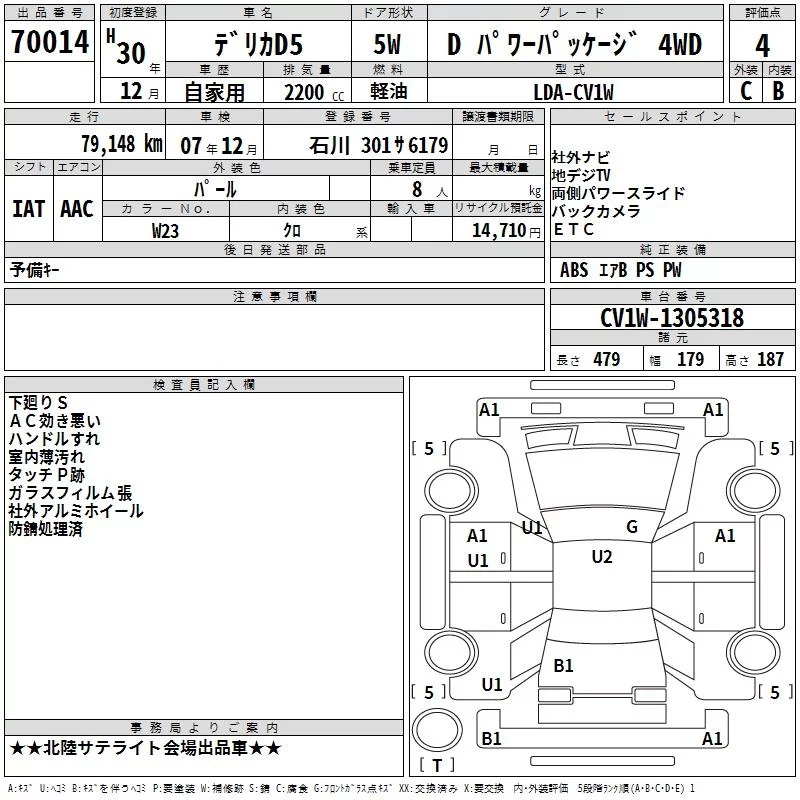Select the fuel type 軽油
The width and height of the screenshot is (800, 800).
coord(389,91)
